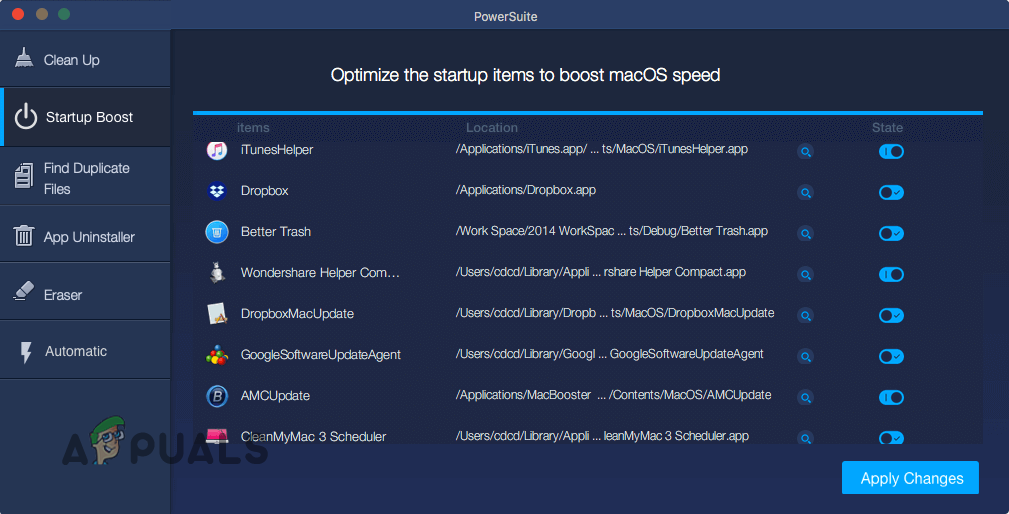Image resolution: width=1009 pixels, height=514 pixels.
Task: Click the Apply Changes button
Action: (910, 478)
